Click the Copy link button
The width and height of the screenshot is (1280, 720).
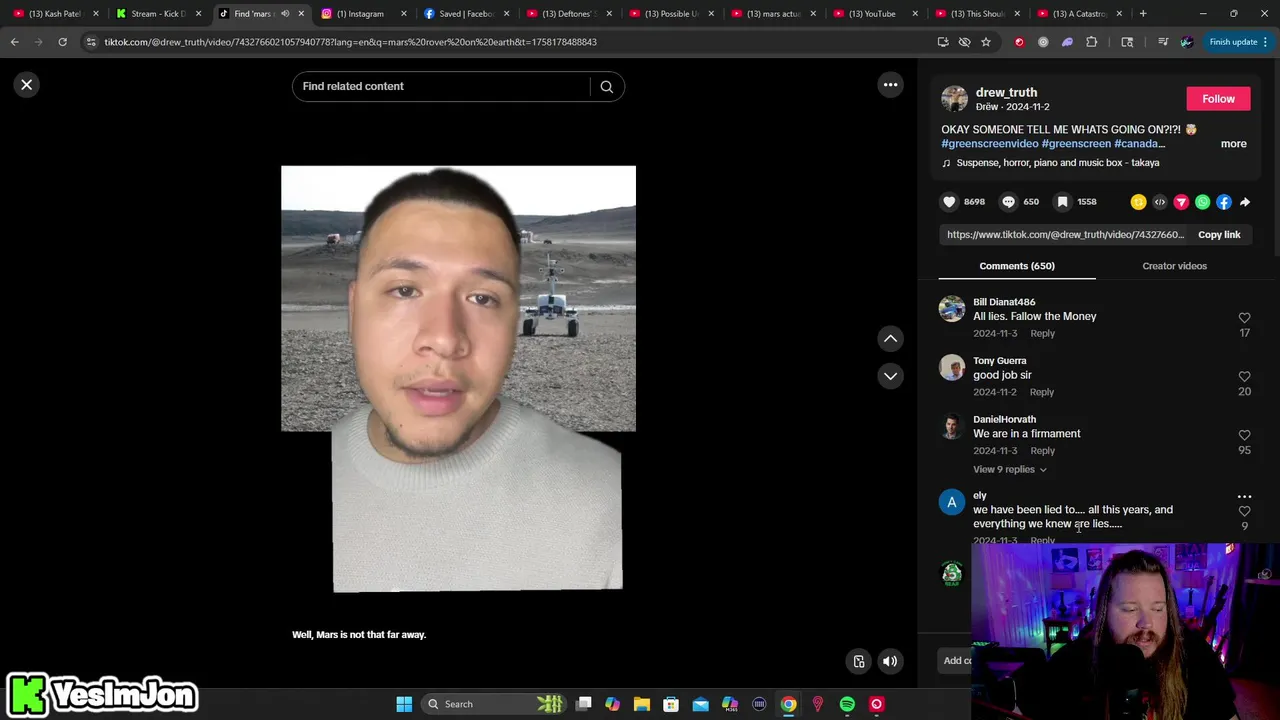pyautogui.click(x=1219, y=235)
